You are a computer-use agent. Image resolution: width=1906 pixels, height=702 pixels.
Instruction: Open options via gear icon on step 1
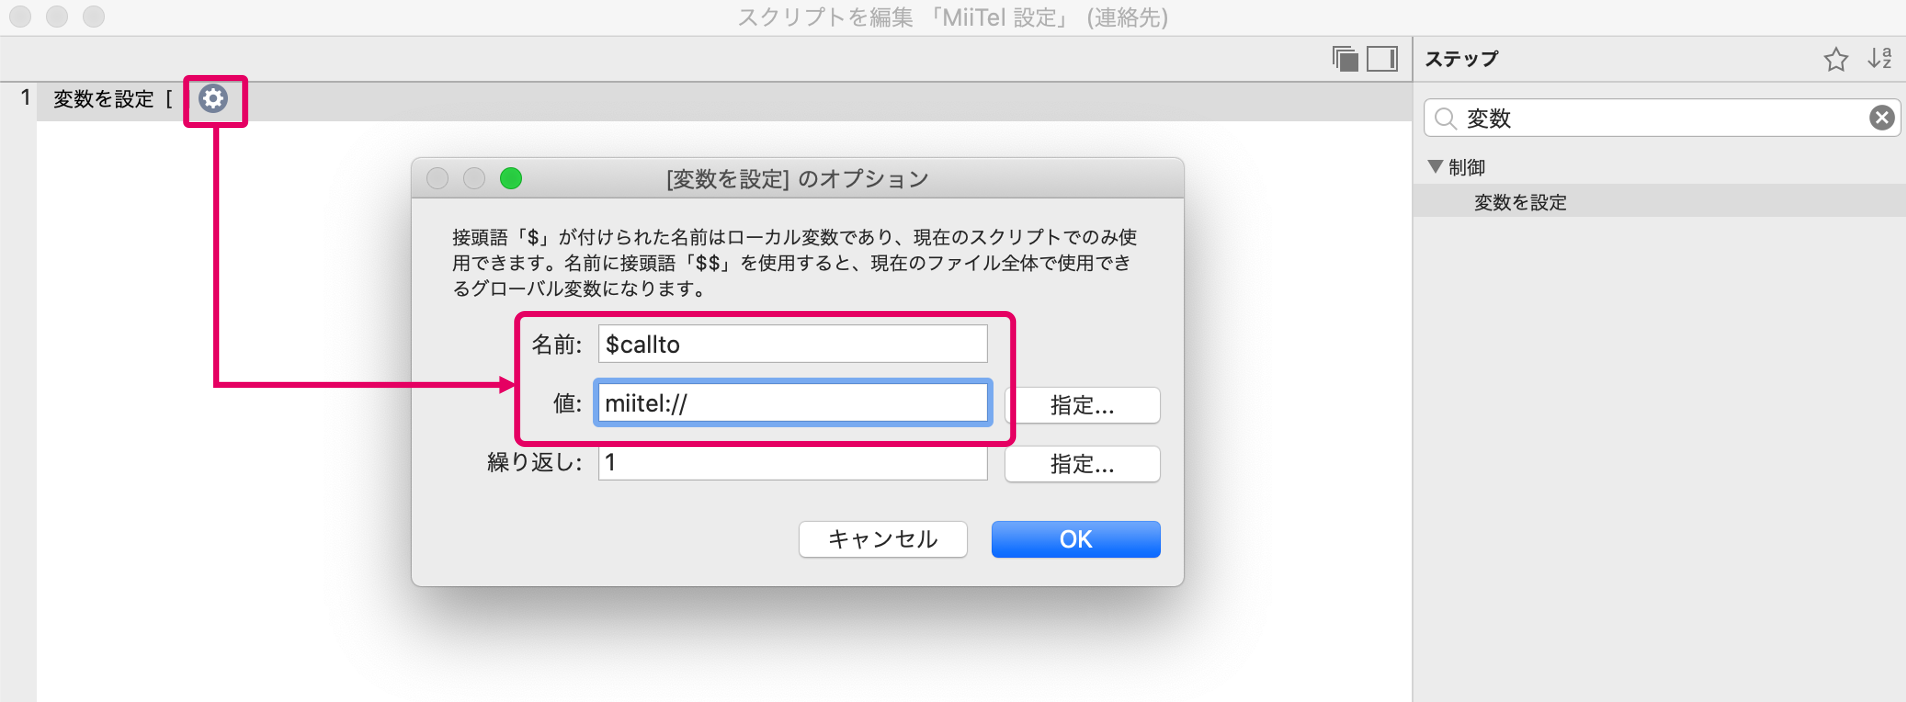[x=213, y=99]
